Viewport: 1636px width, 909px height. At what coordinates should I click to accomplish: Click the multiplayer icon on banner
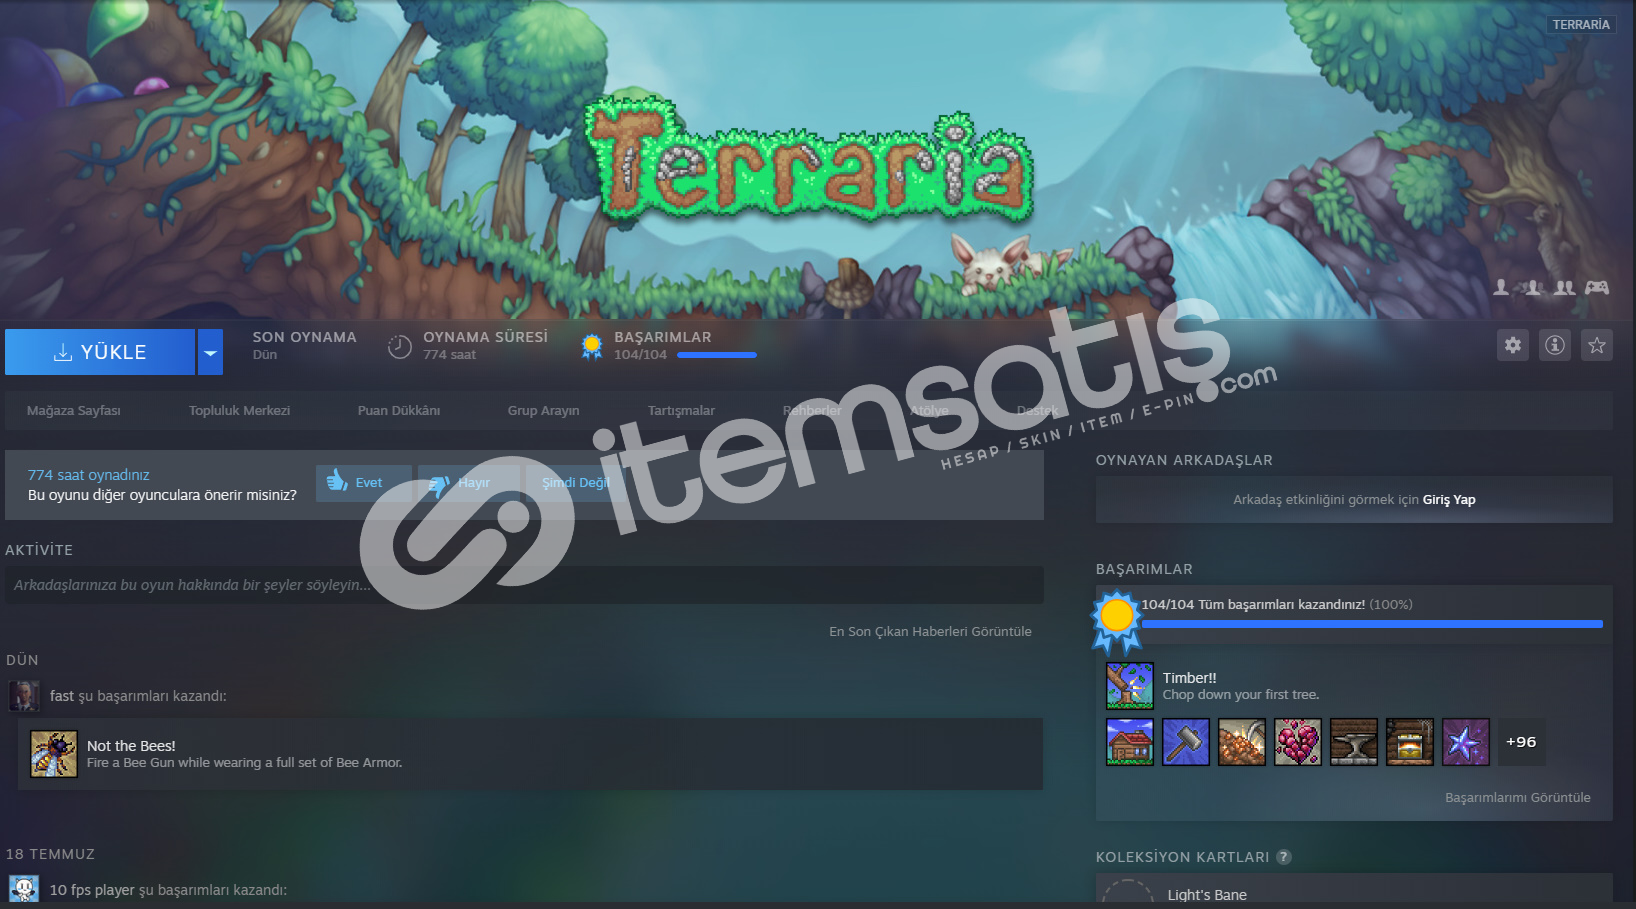point(1533,287)
